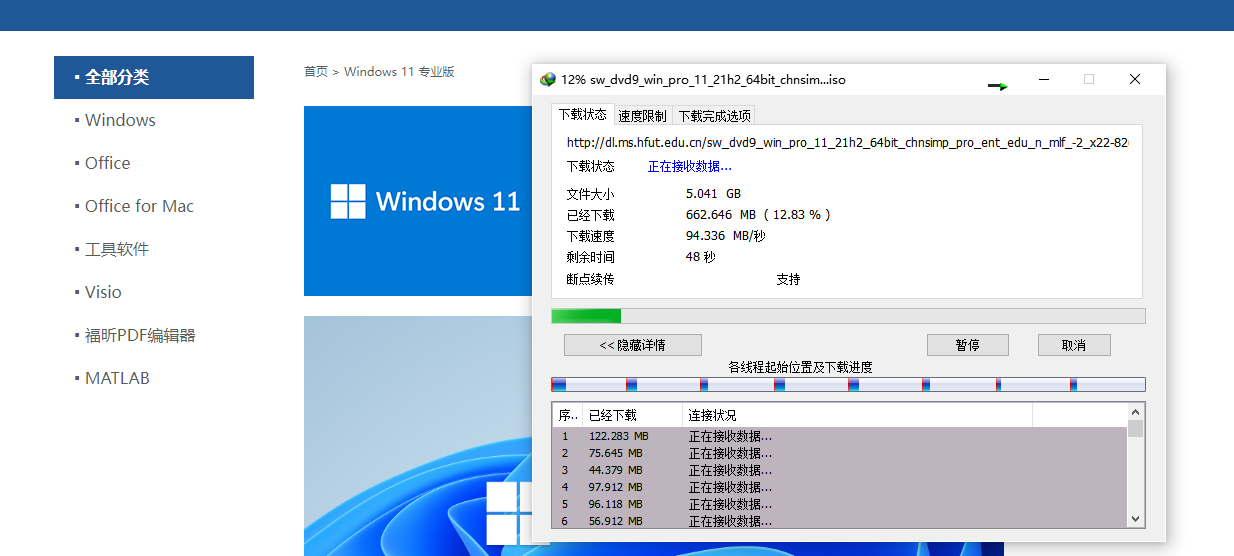The image size is (1234, 556).
Task: Click the 已经下载 column header
Action: coord(632,415)
